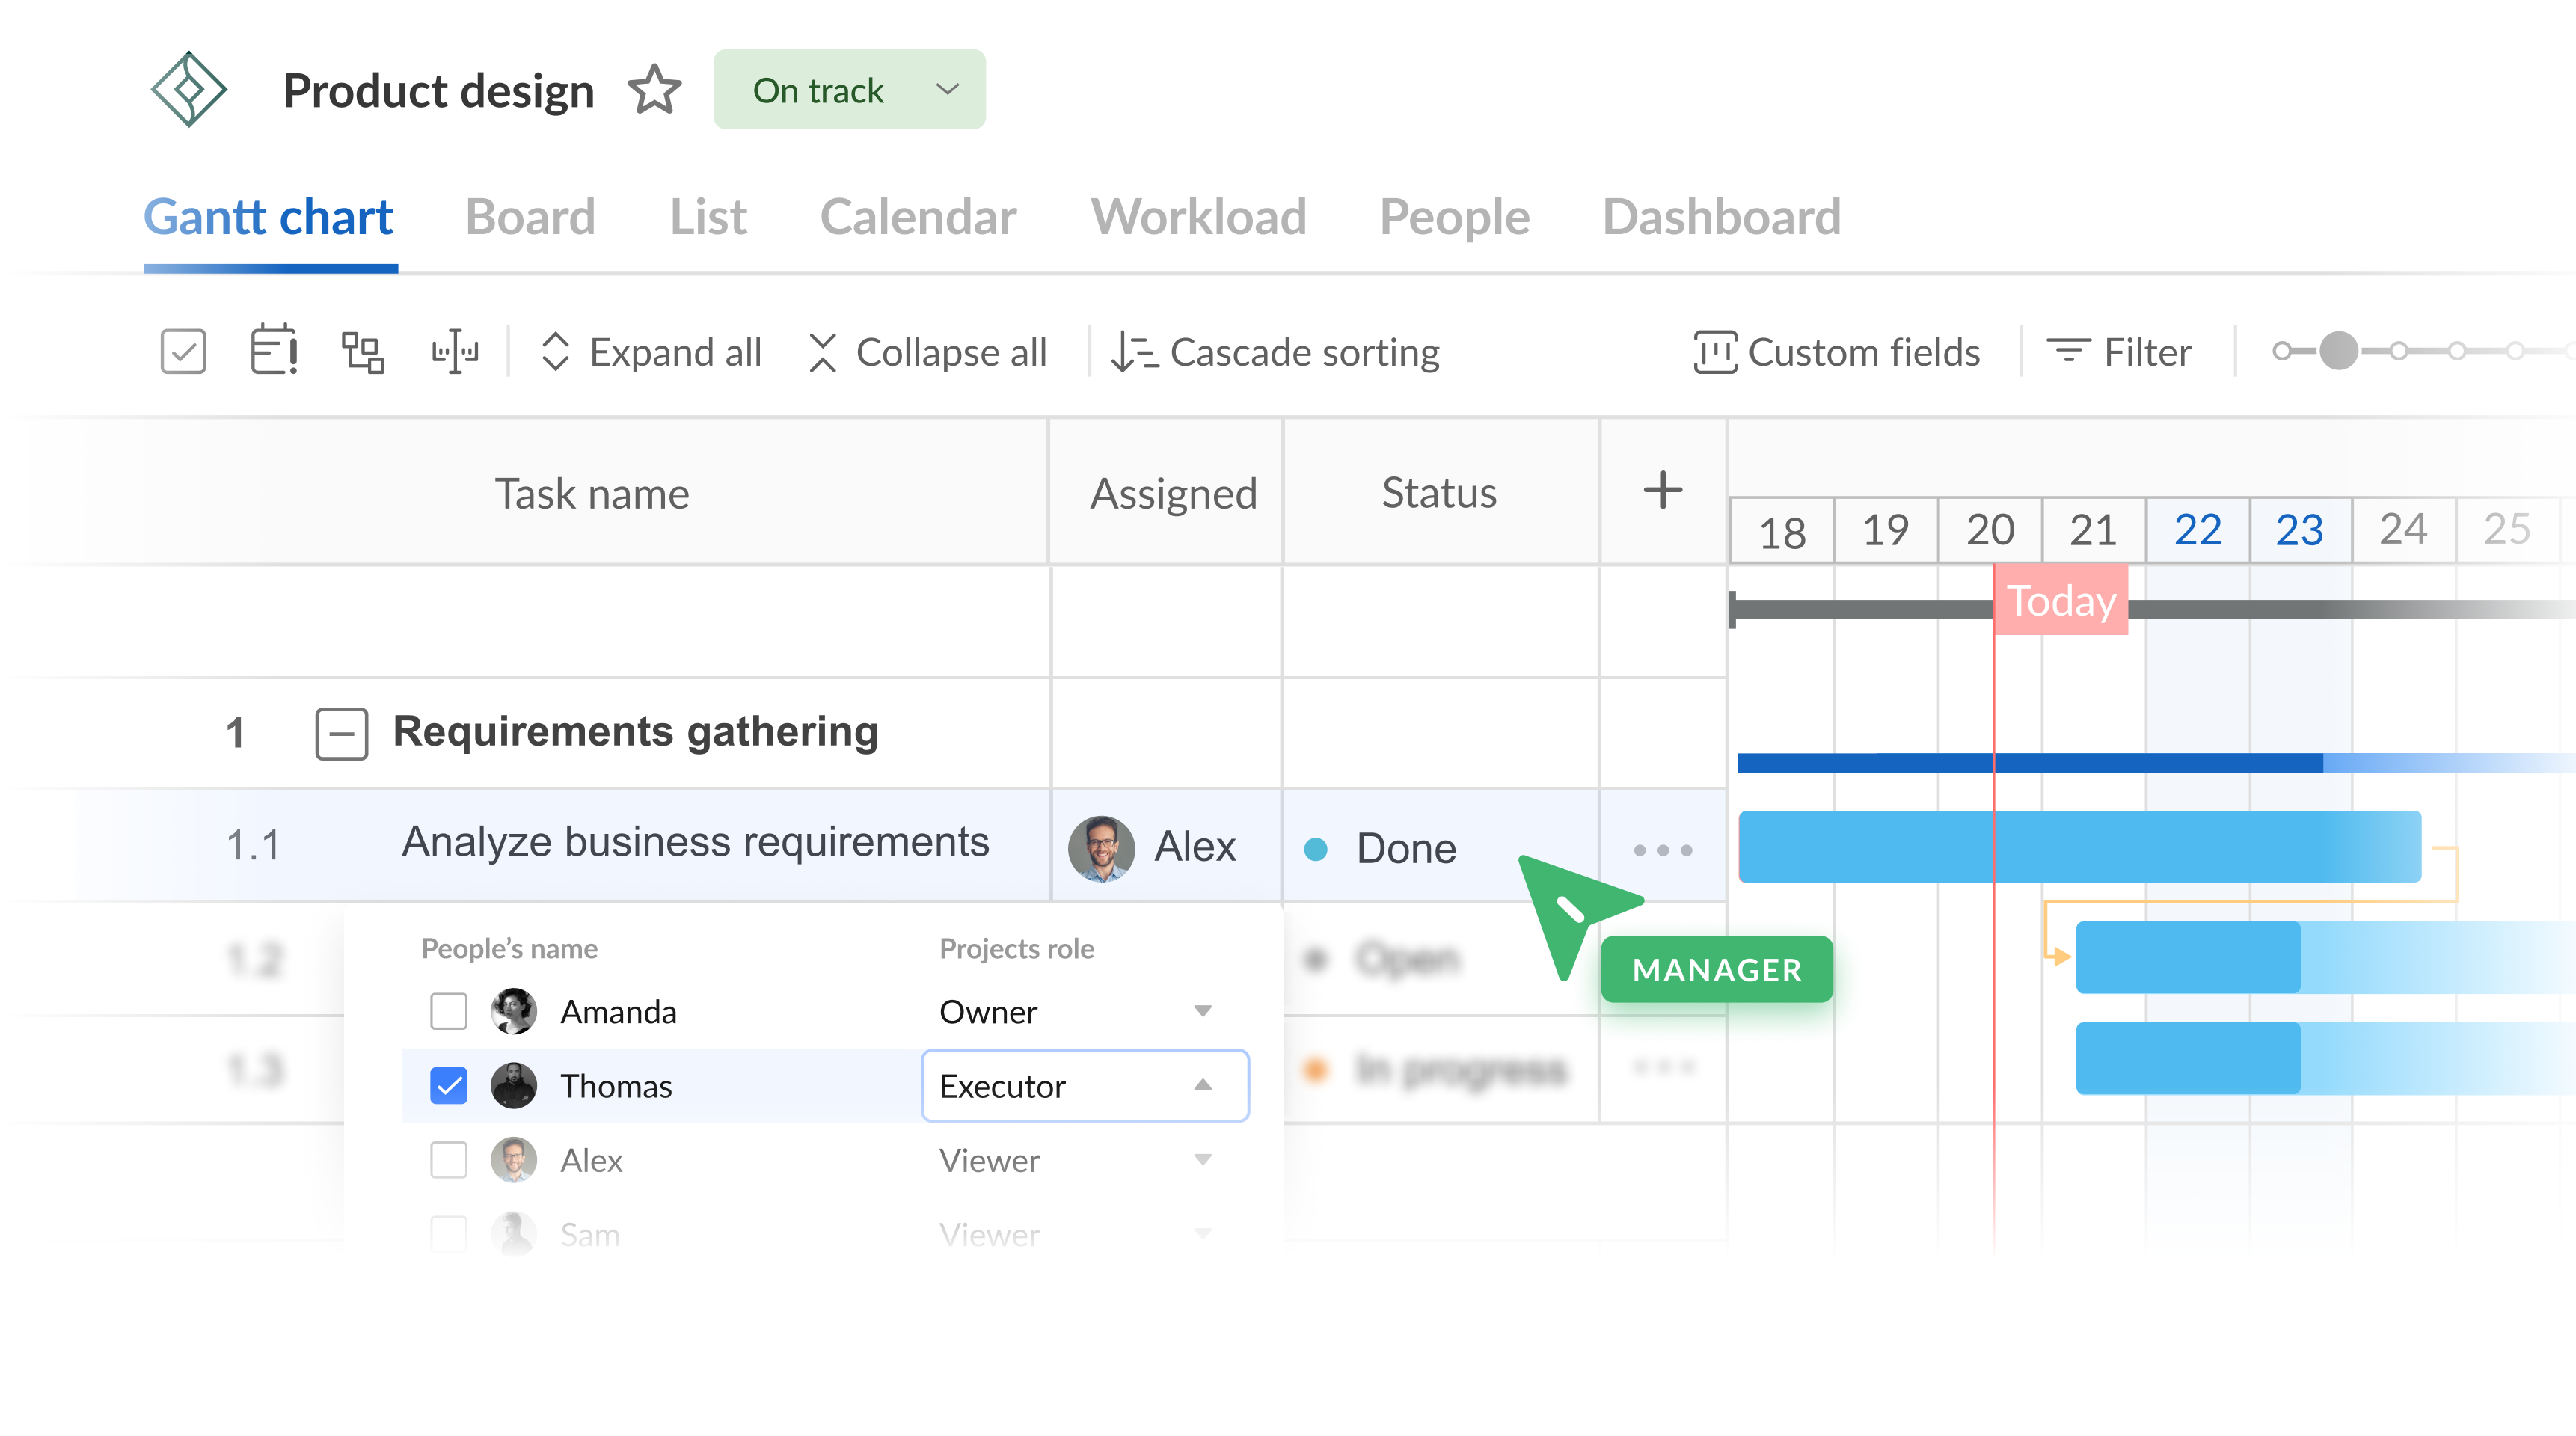Click the zoom slider handle
Viewport: 2576px width, 1436px height.
tap(2338, 351)
